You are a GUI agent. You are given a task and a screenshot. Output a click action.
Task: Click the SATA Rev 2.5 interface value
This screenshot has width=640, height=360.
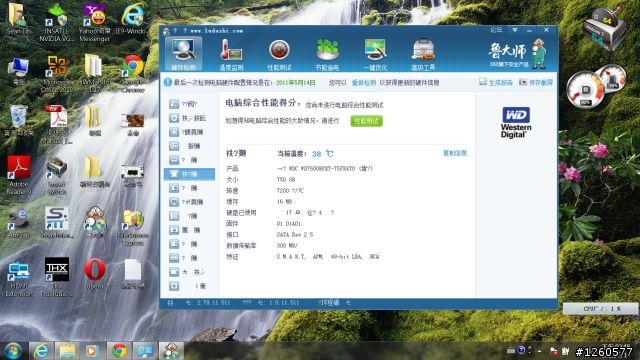click(295, 235)
